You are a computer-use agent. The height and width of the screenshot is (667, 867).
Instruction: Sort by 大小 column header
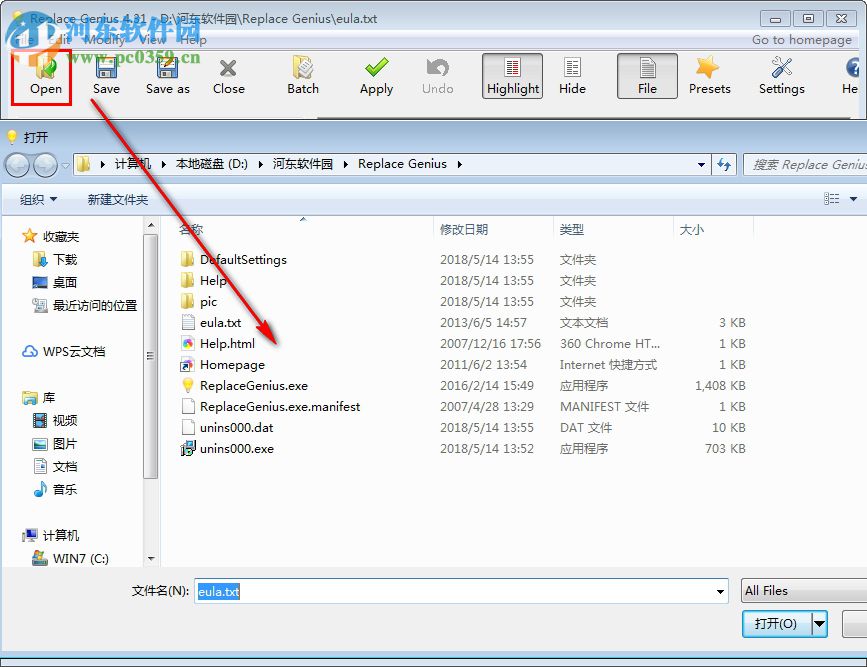click(x=691, y=230)
